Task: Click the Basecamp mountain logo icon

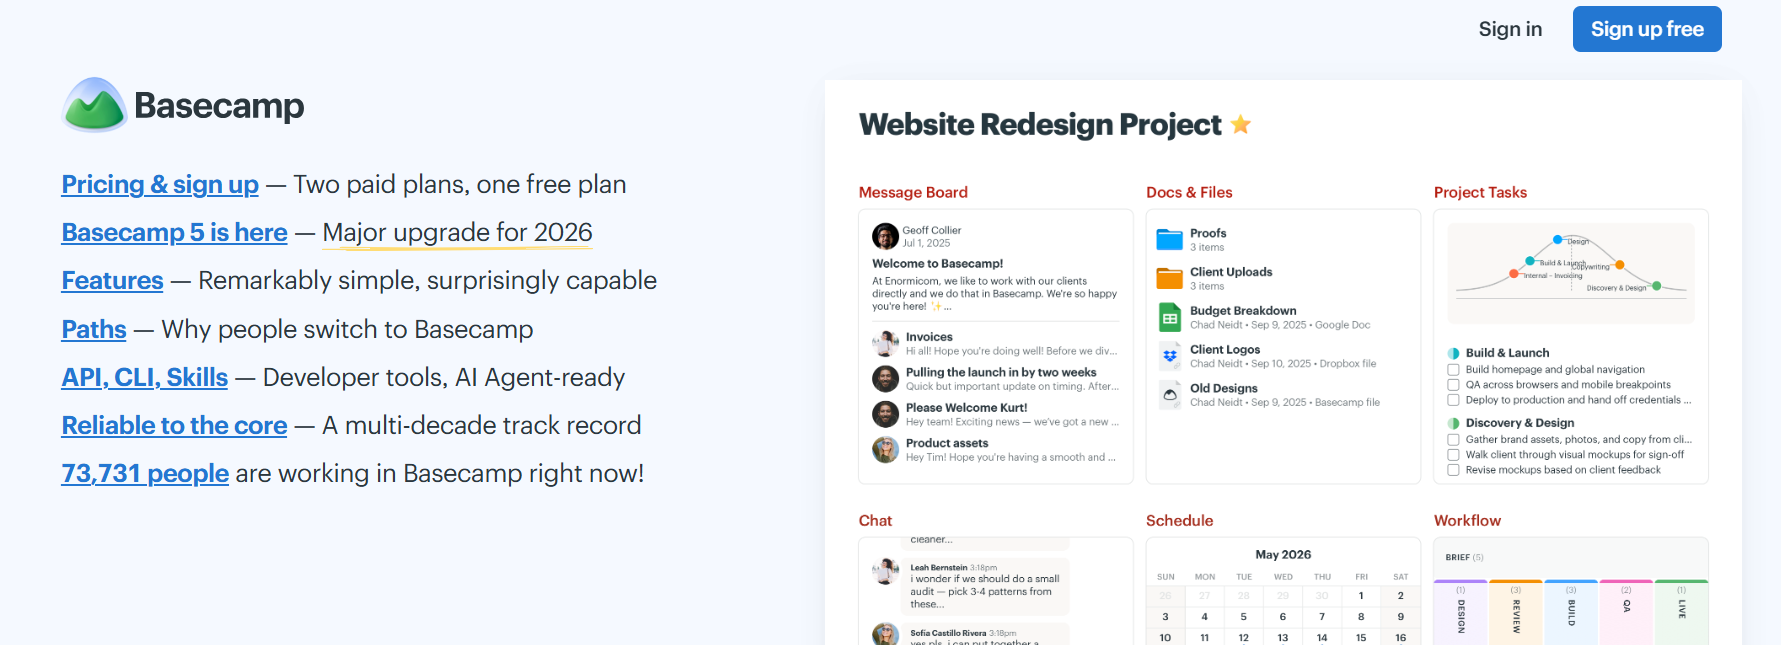Action: click(95, 105)
